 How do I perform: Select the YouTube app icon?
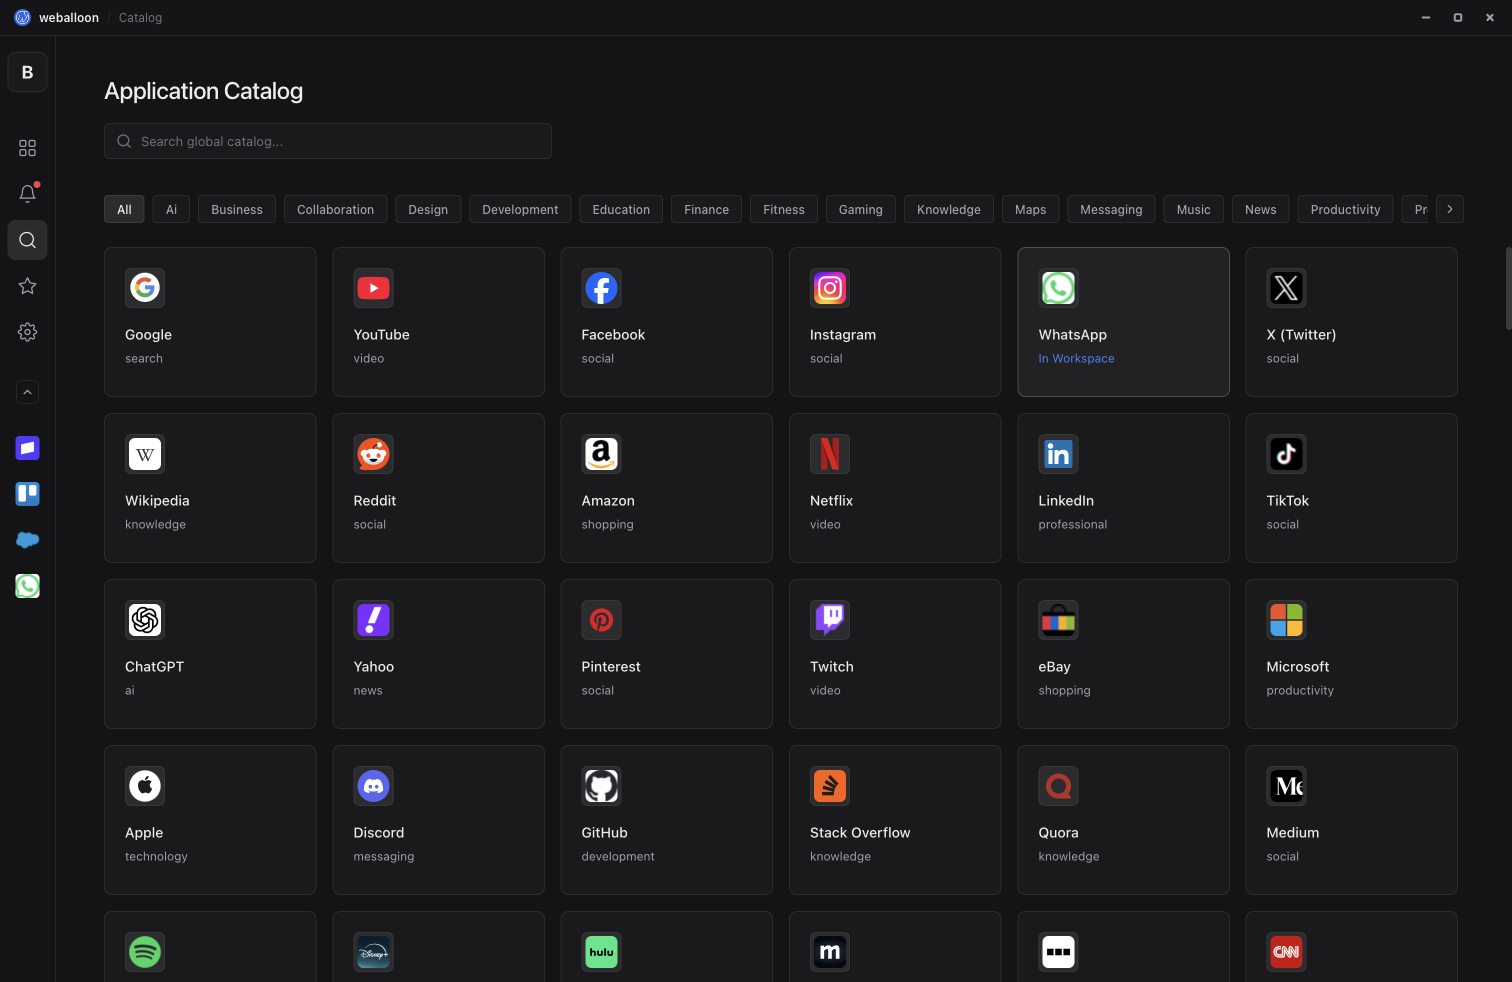373,288
